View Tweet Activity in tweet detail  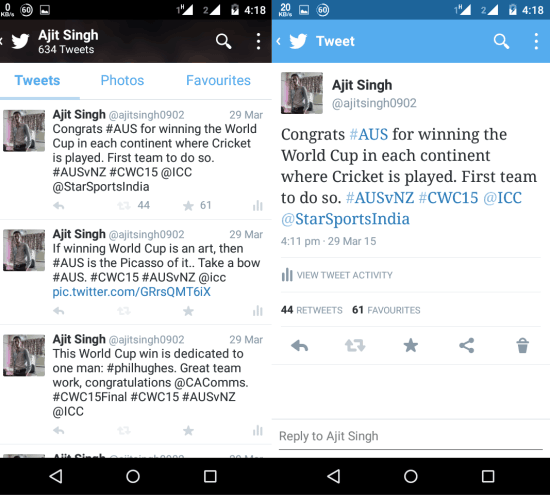click(x=337, y=275)
